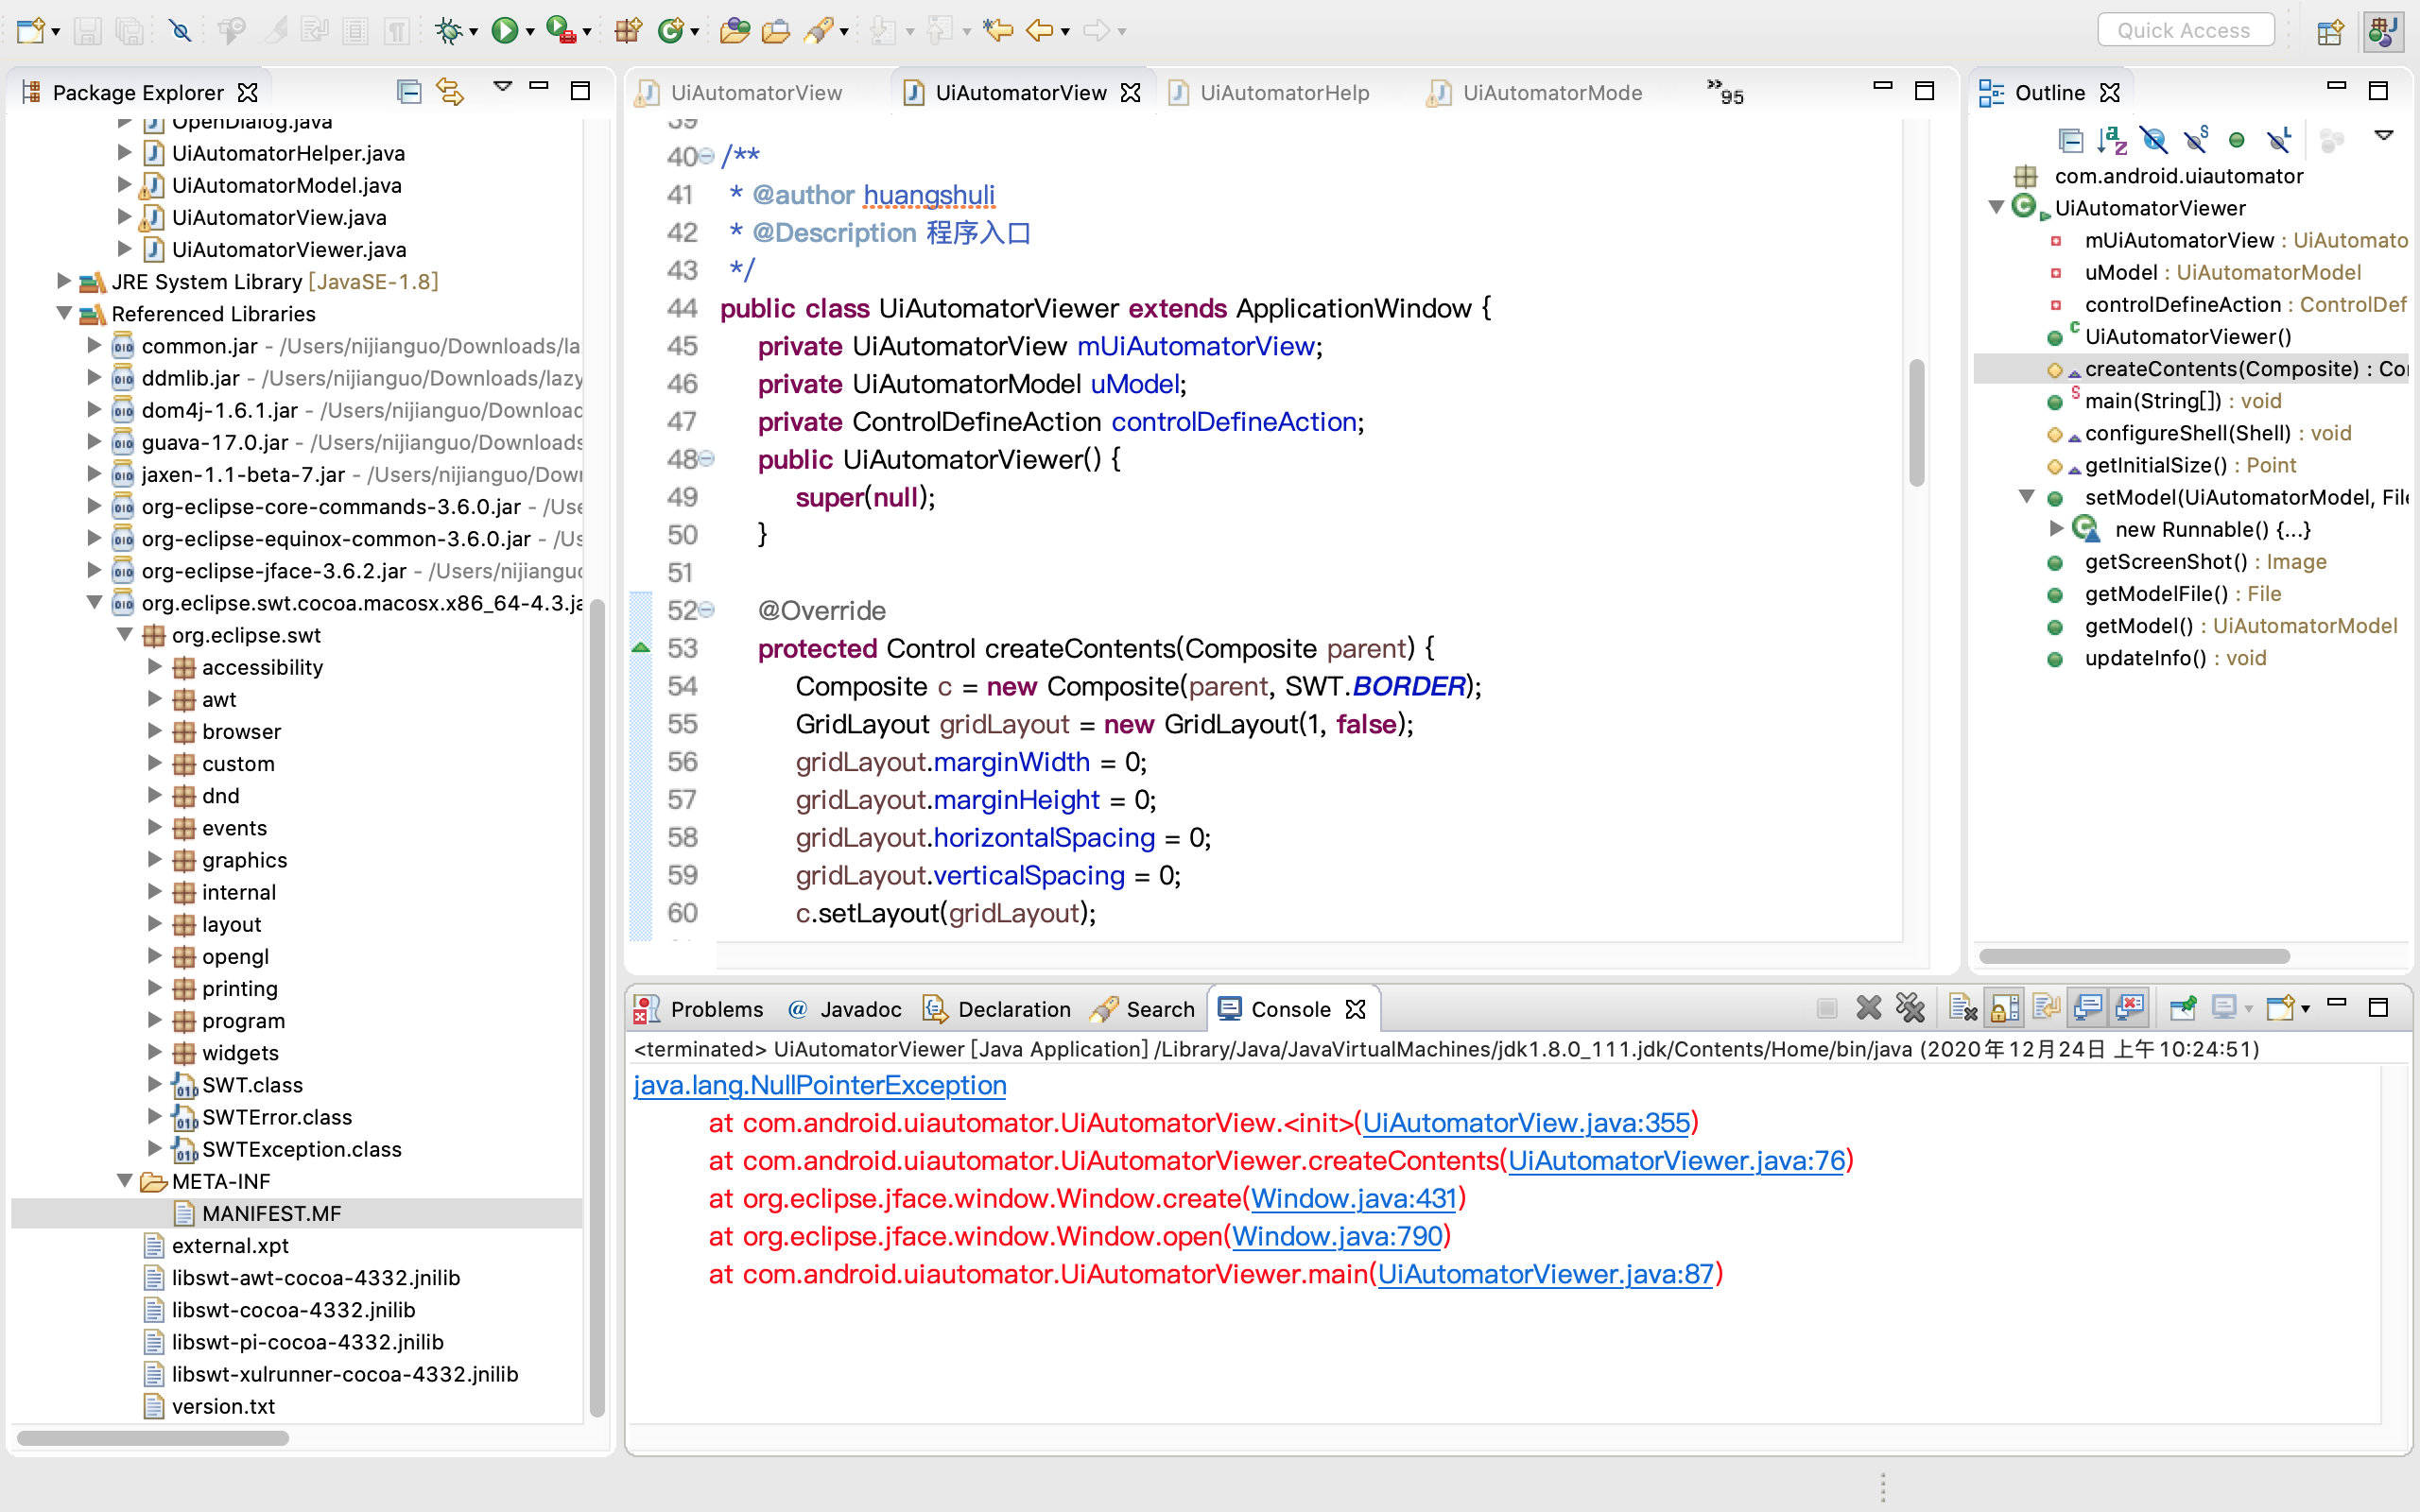
Task: Click the Back navigation arrow
Action: coord(1040,31)
